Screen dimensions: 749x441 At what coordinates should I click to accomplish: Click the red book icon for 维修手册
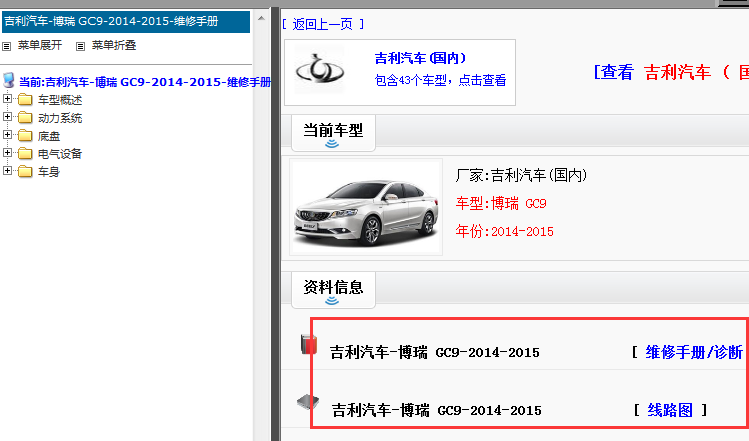[309, 344]
